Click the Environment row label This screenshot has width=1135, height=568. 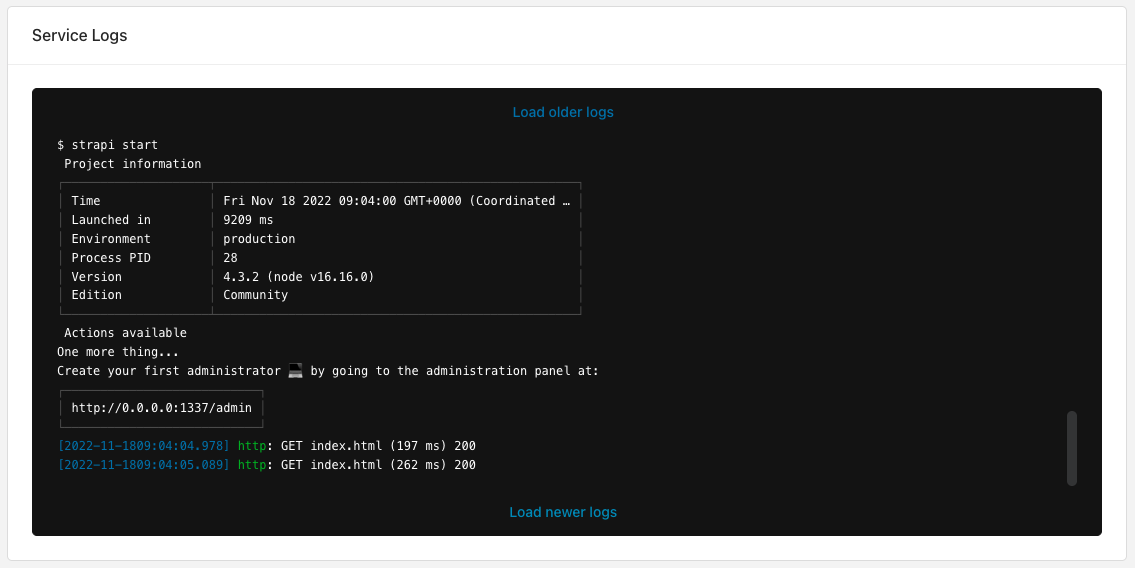111,239
